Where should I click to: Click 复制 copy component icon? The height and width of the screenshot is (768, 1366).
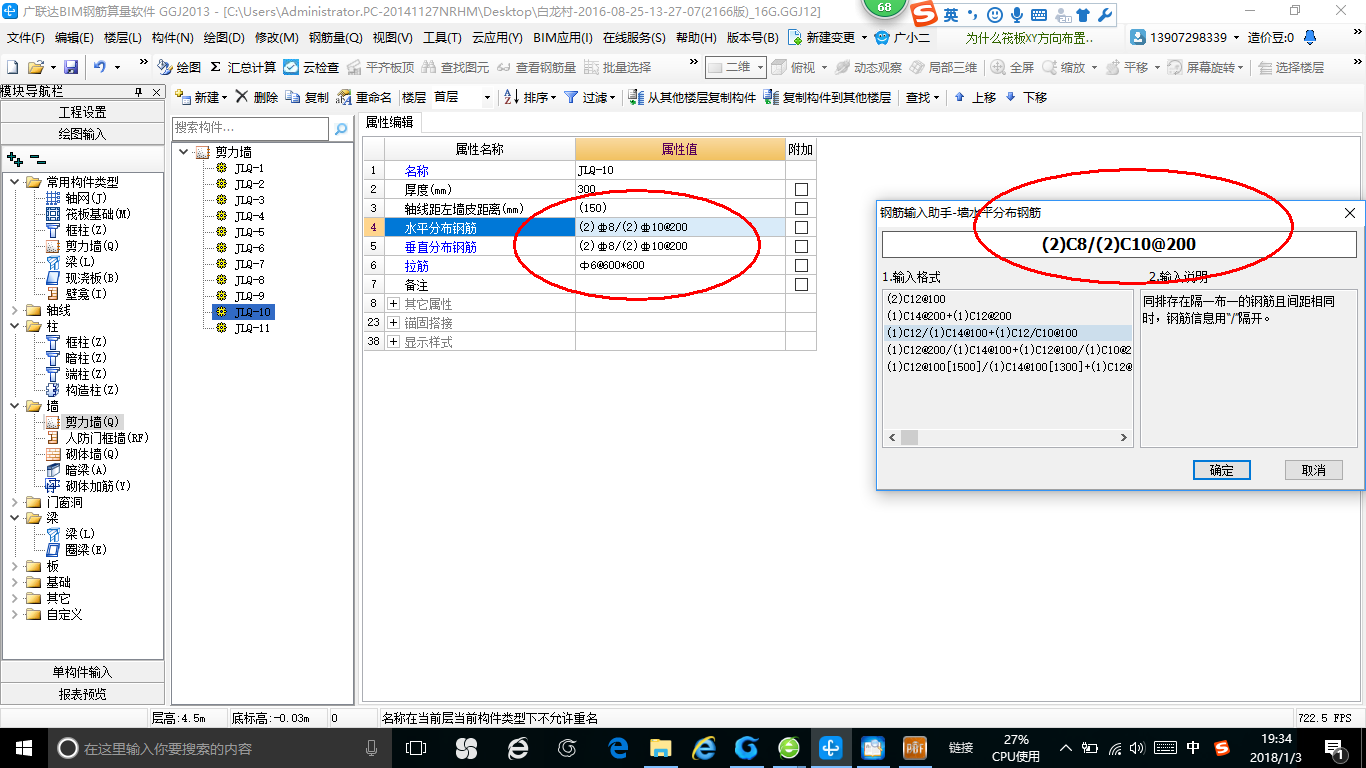coord(307,97)
